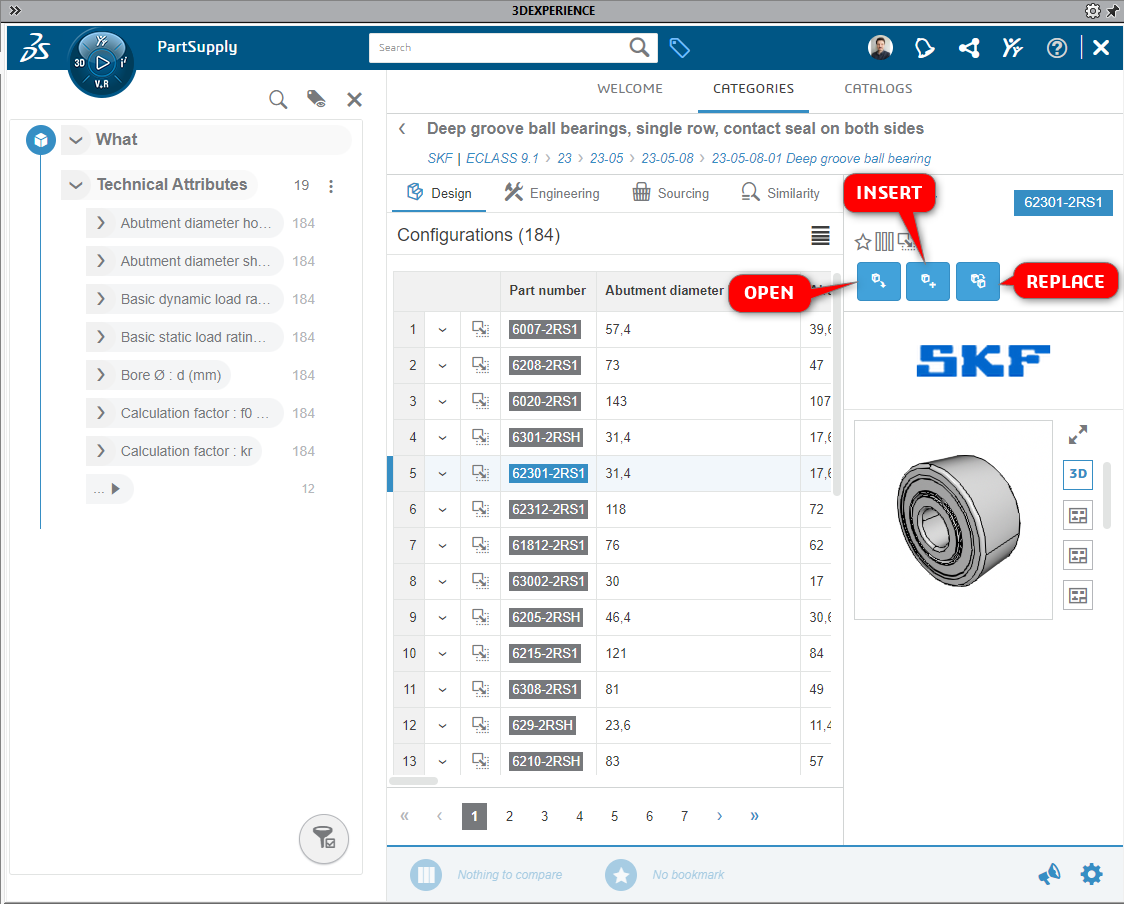Open the notifications icon in the top bar
This screenshot has height=904, width=1124.
point(925,48)
